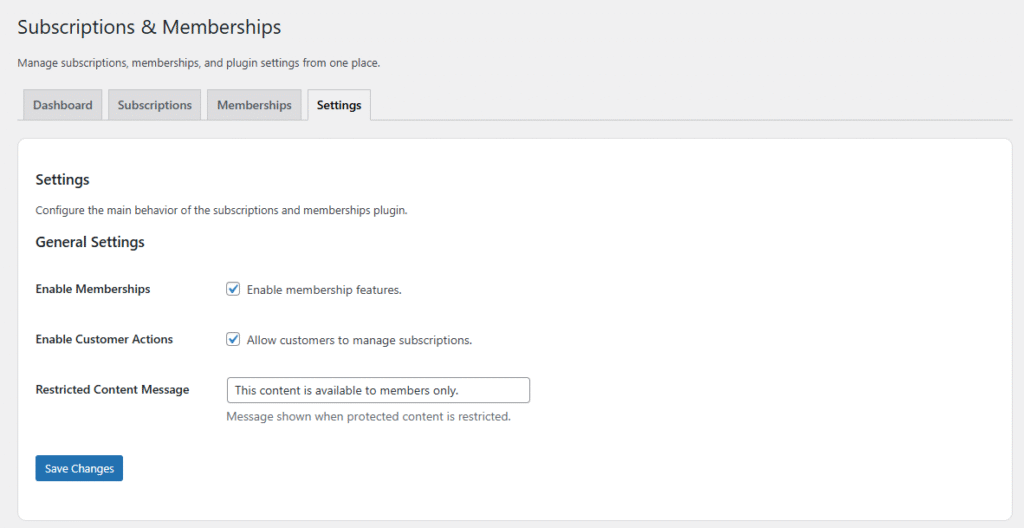Focus the Restricted Content Message text field
The image size is (1024, 528).
point(378,390)
